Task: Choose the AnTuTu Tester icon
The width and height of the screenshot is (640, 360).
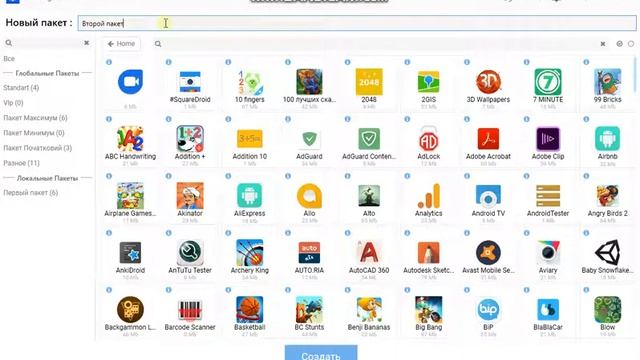Action: (x=190, y=253)
